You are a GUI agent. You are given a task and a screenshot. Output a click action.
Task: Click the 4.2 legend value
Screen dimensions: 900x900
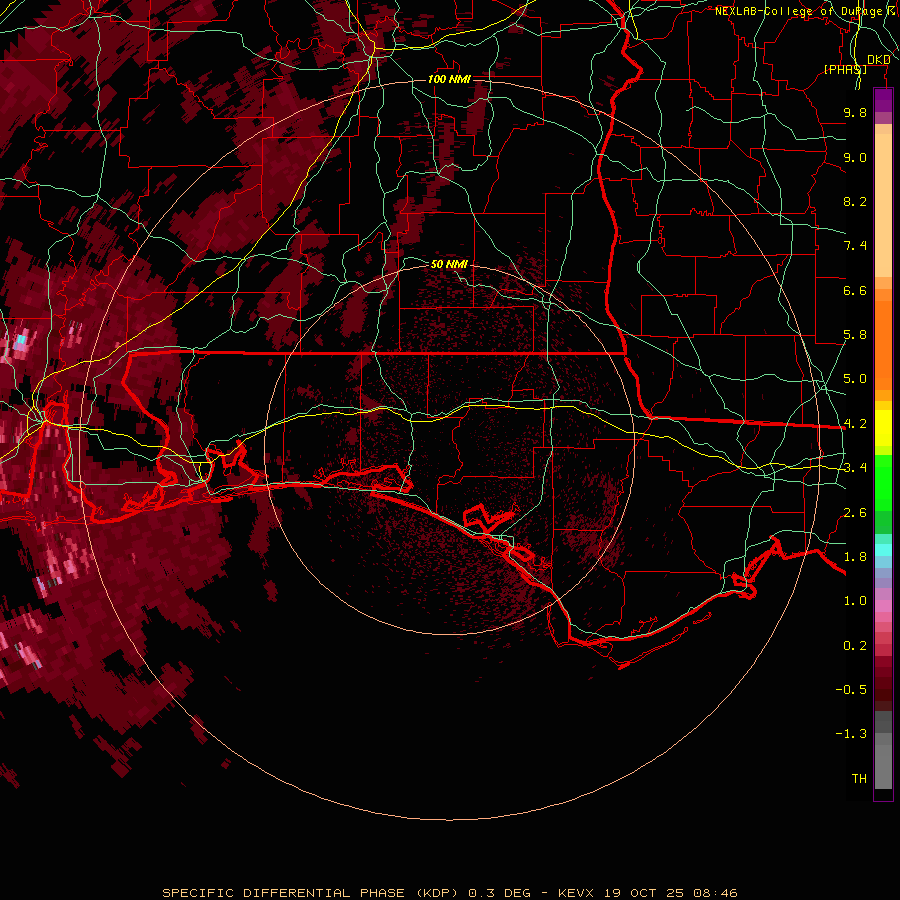pyautogui.click(x=855, y=424)
